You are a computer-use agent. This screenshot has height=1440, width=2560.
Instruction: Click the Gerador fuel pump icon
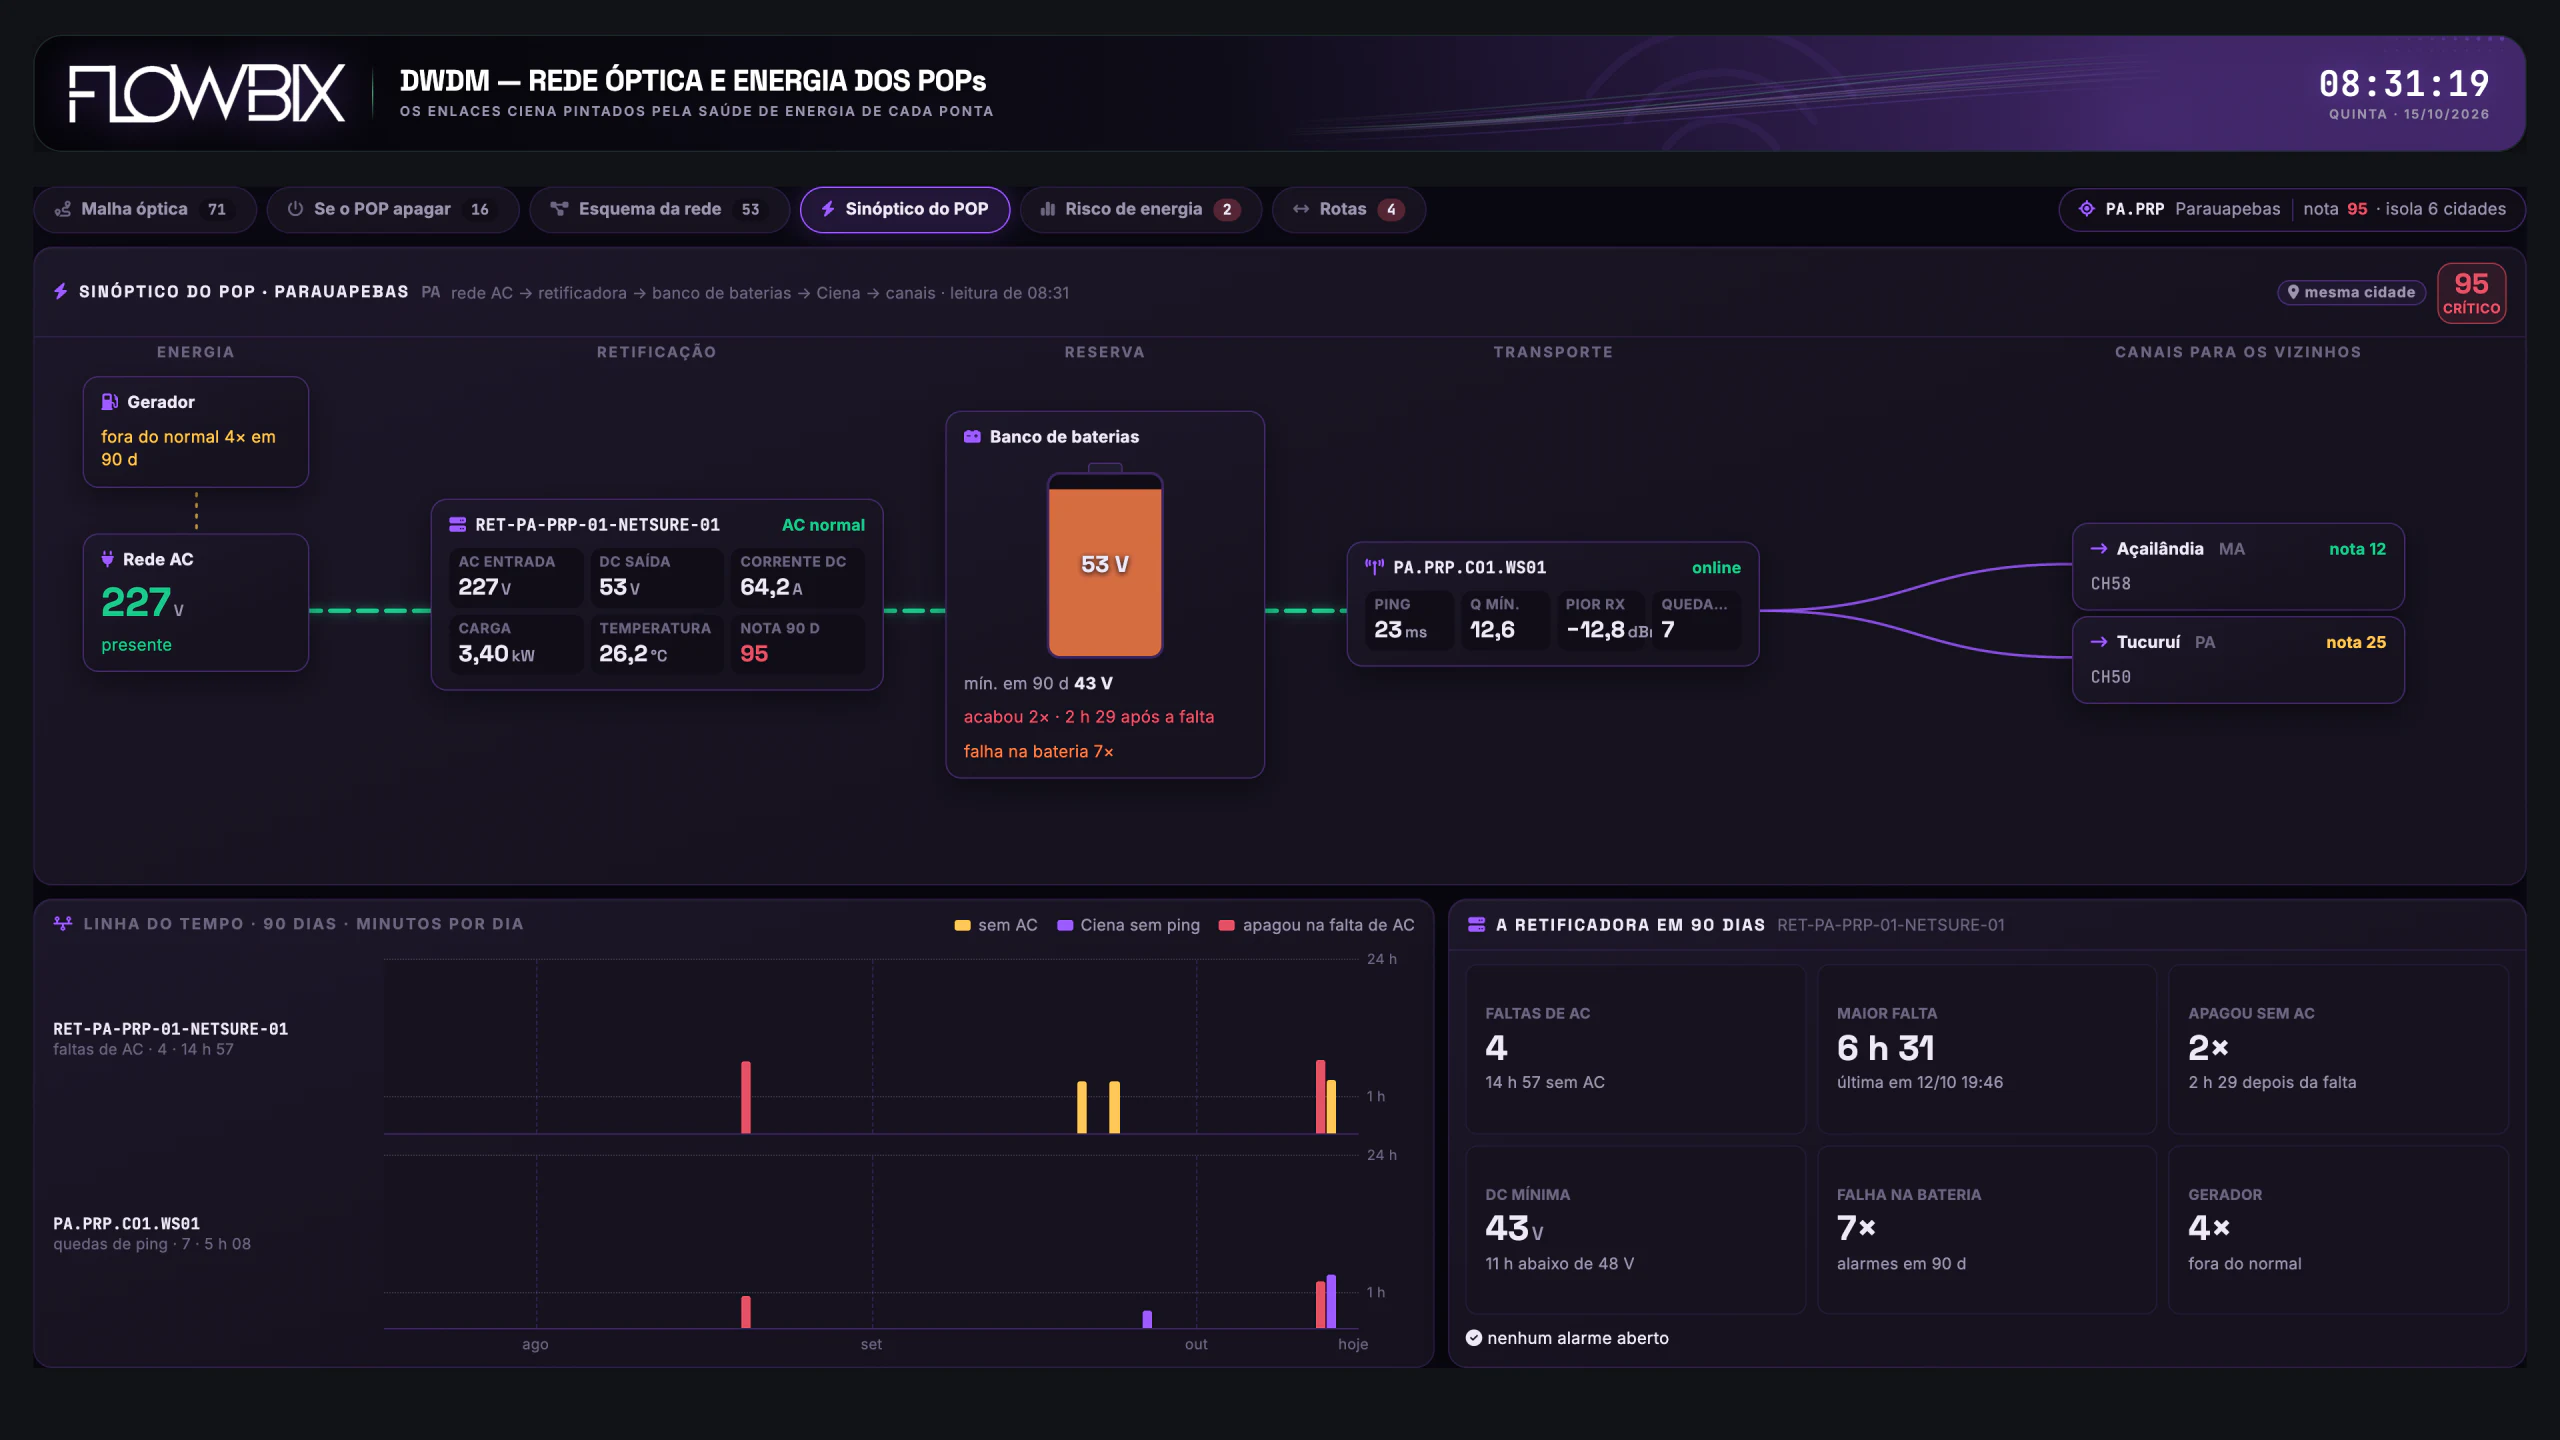coord(110,402)
